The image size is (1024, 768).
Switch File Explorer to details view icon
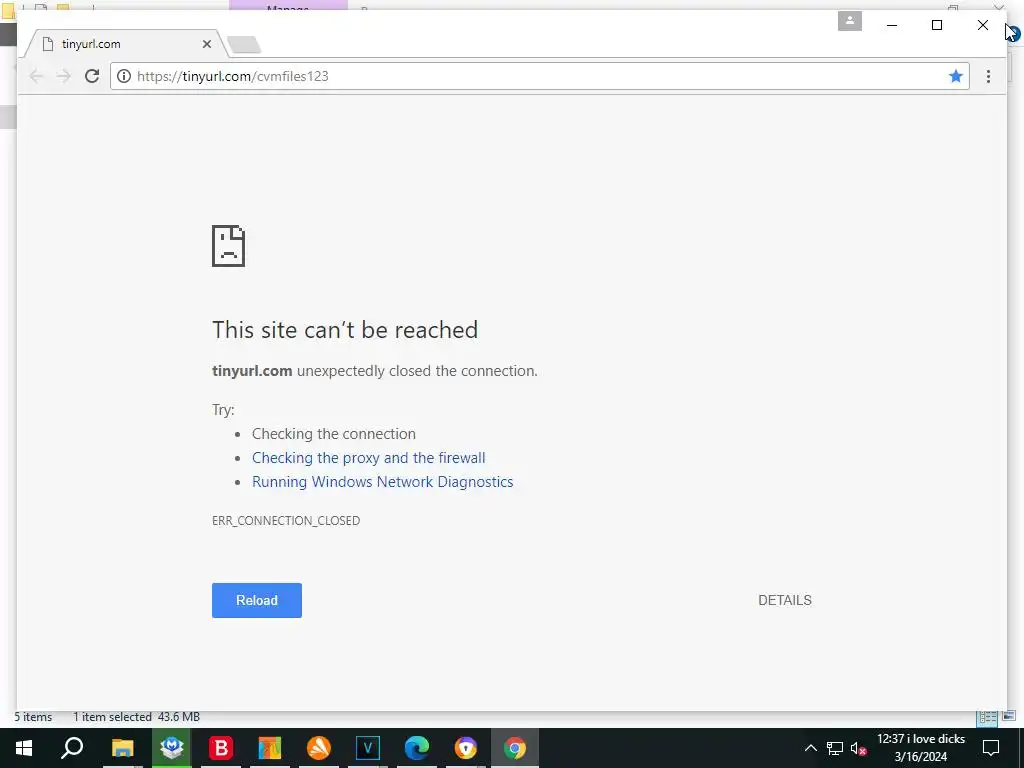pos(987,718)
